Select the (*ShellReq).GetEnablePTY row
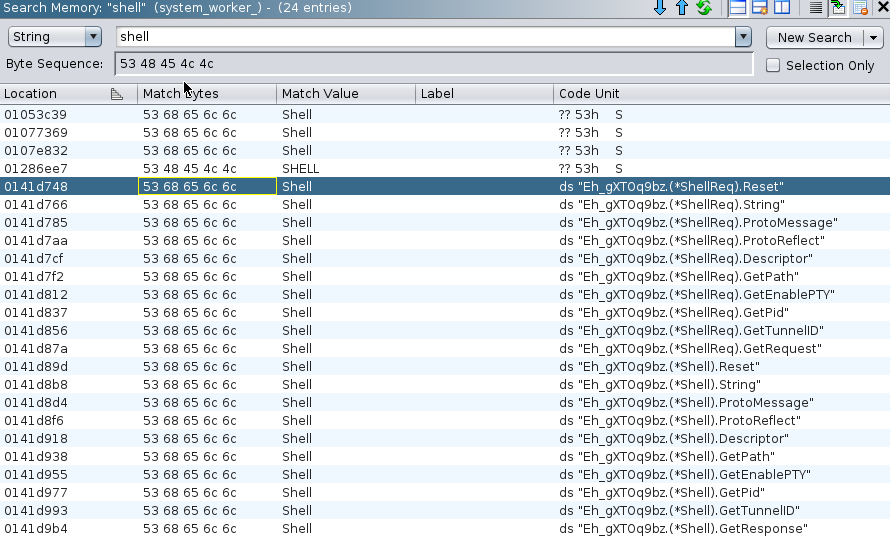 tap(445, 295)
